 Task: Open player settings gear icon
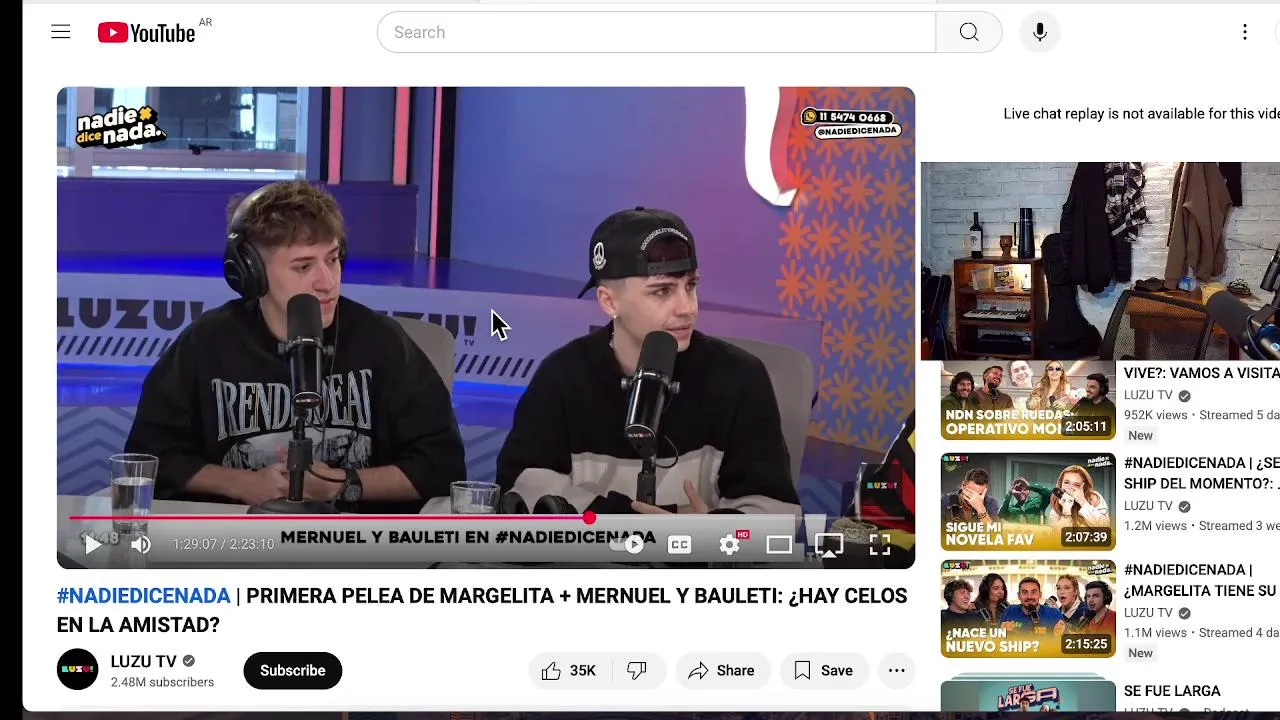coord(730,544)
